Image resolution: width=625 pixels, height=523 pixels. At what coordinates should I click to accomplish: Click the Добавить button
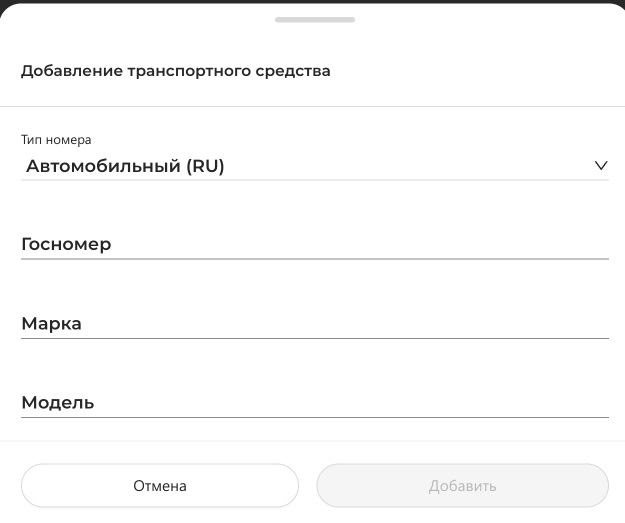pos(462,486)
